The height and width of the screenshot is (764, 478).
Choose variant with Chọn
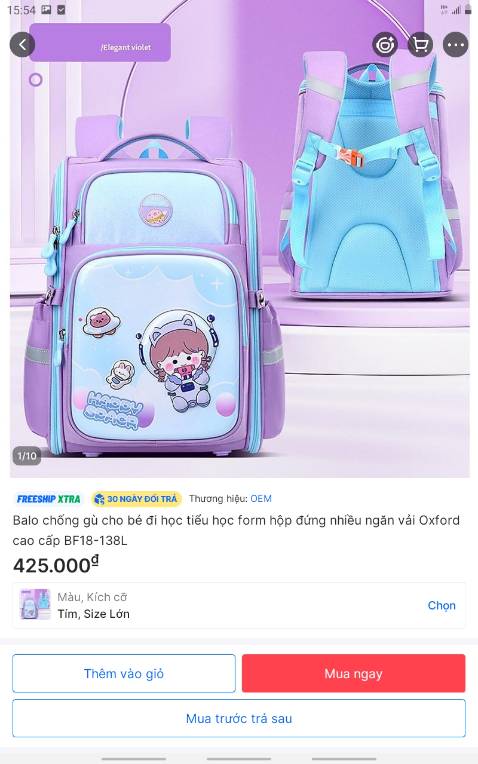[441, 605]
